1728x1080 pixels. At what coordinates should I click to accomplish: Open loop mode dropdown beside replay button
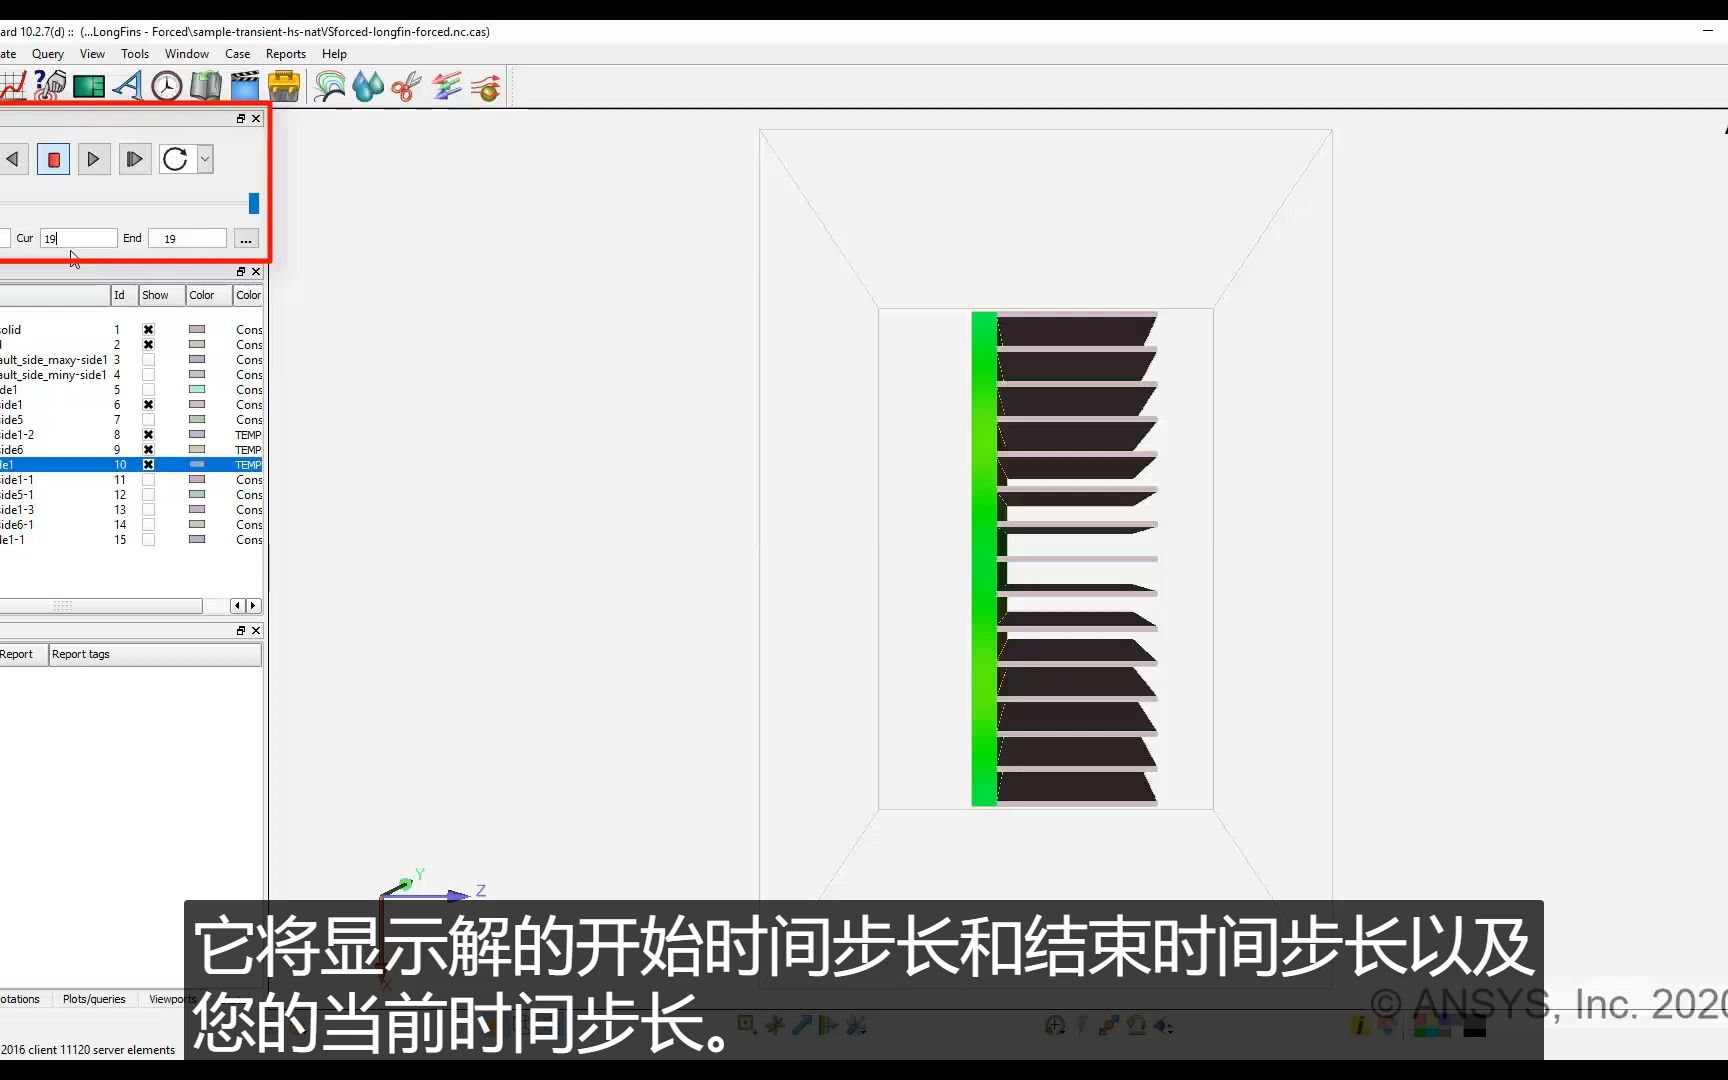pyautogui.click(x=205, y=159)
